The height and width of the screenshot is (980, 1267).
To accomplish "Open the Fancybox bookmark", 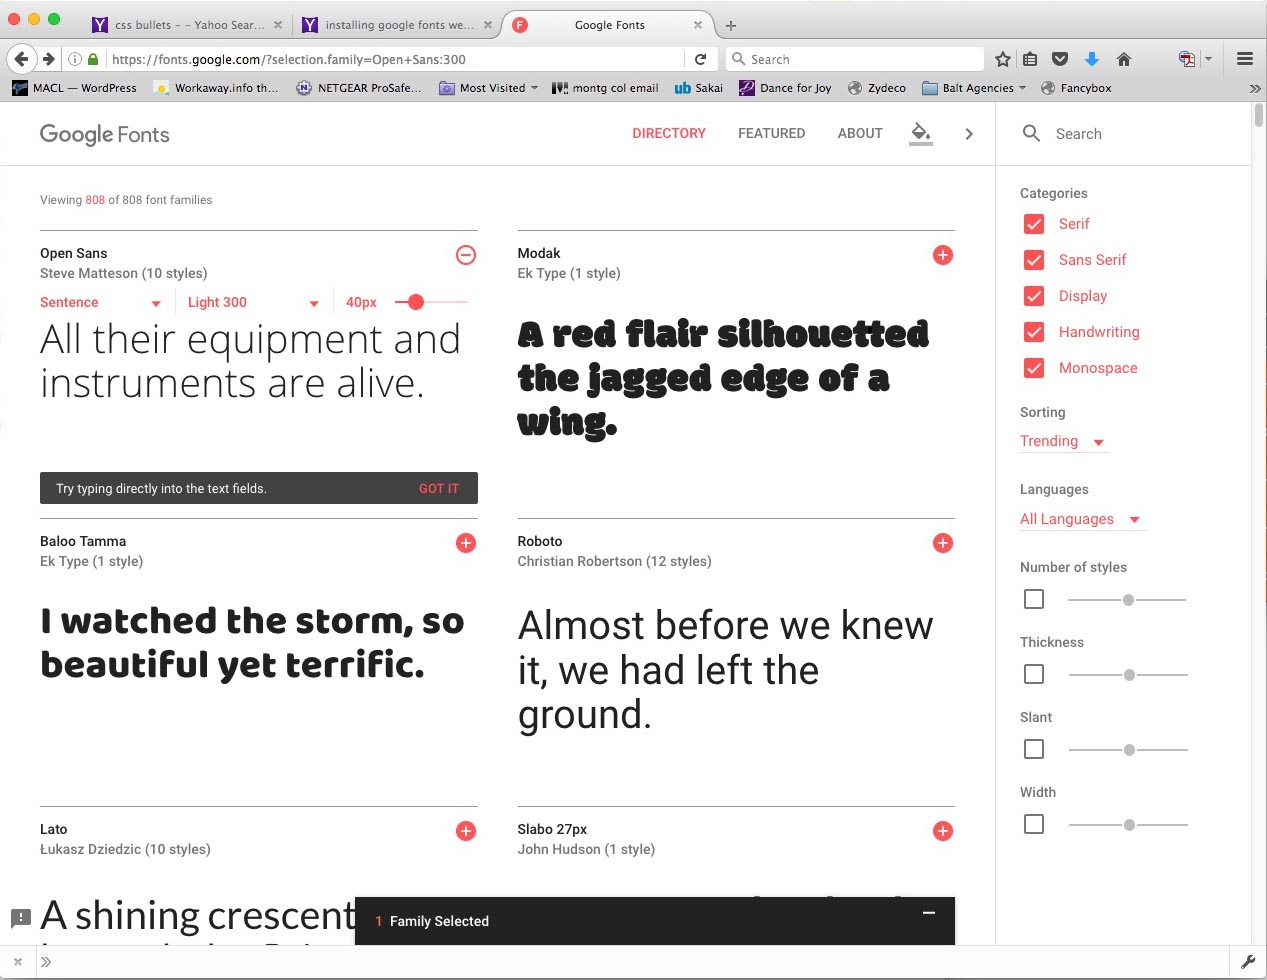I will coord(1076,88).
